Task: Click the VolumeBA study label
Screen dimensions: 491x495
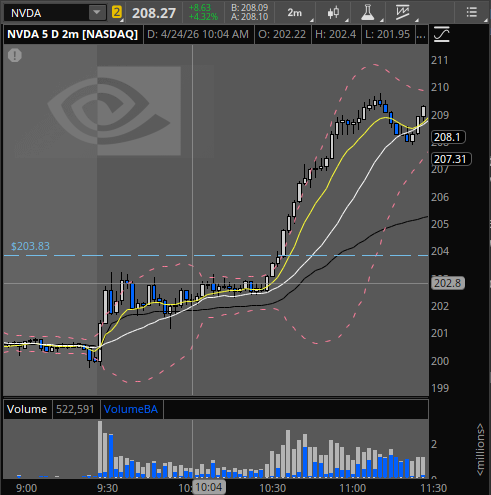Action: point(131,409)
